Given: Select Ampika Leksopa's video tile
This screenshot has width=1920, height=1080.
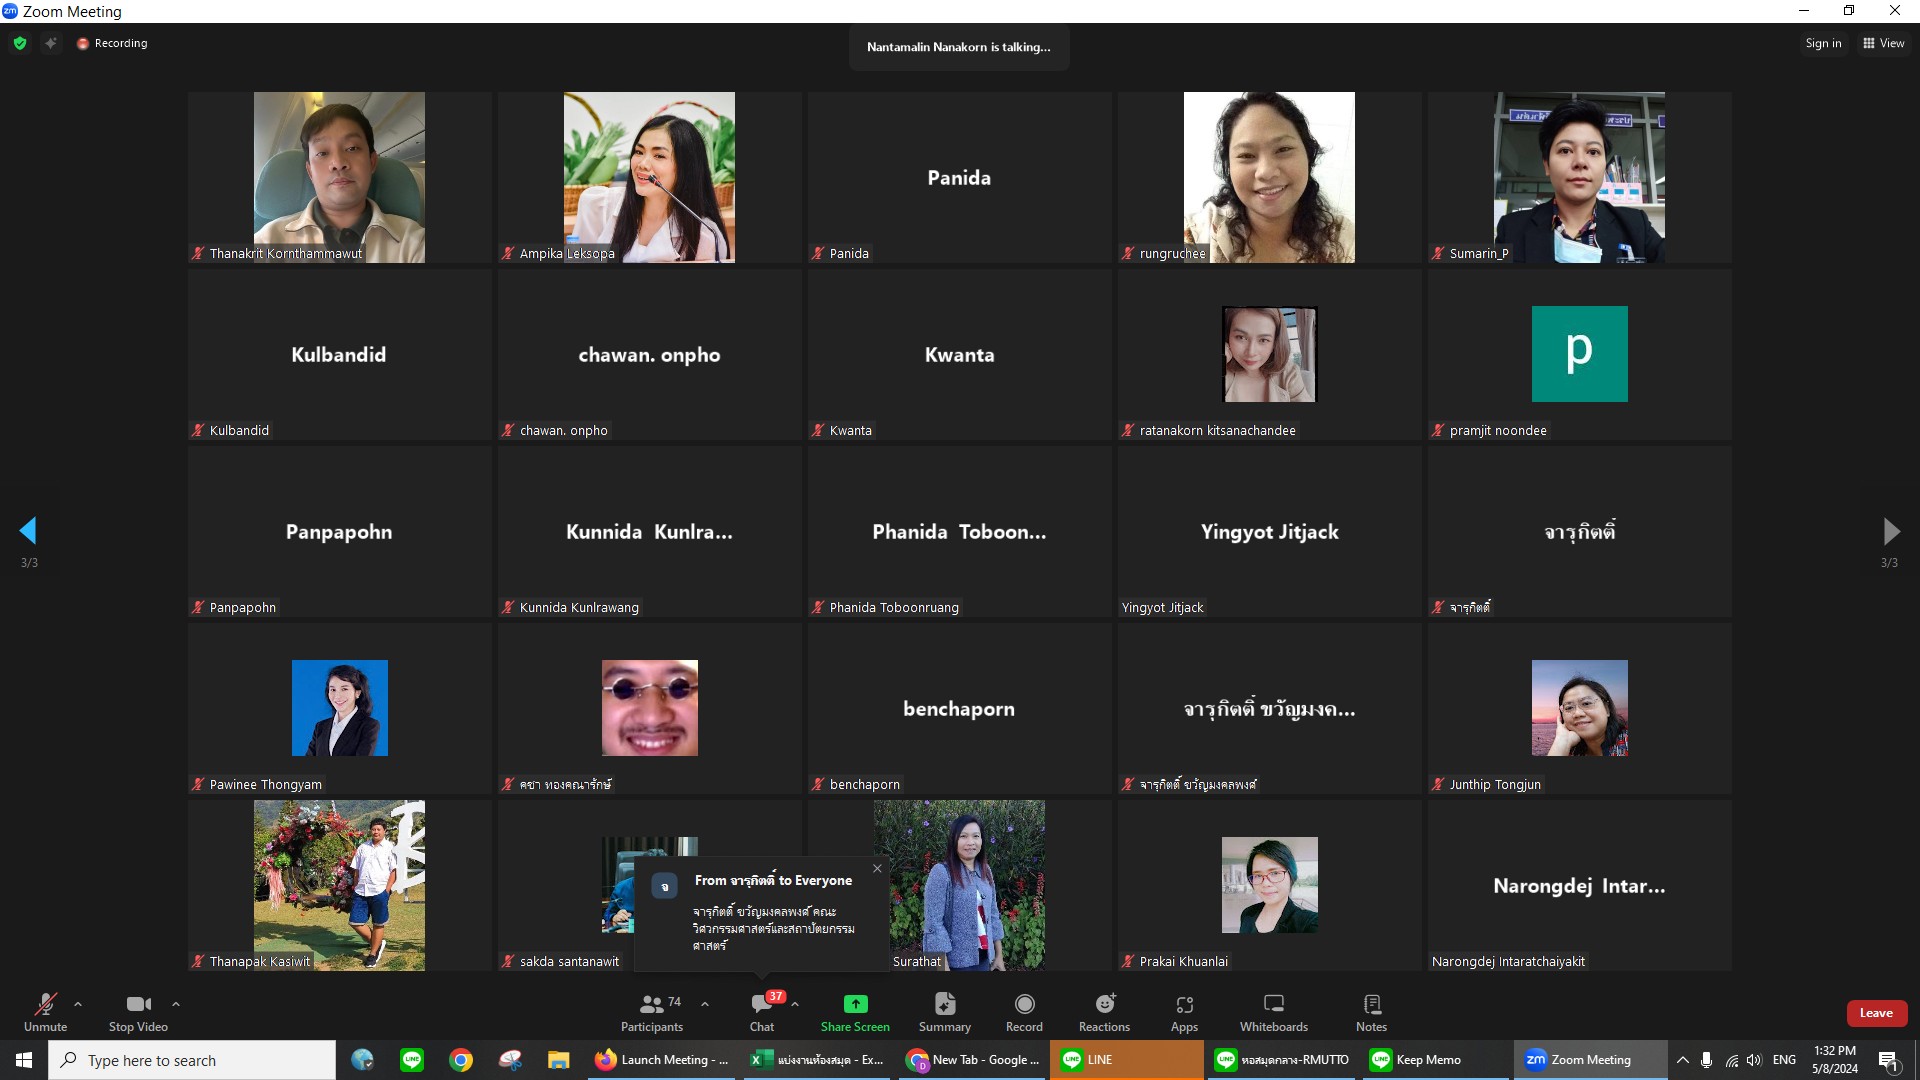Looking at the screenshot, I should click(649, 177).
